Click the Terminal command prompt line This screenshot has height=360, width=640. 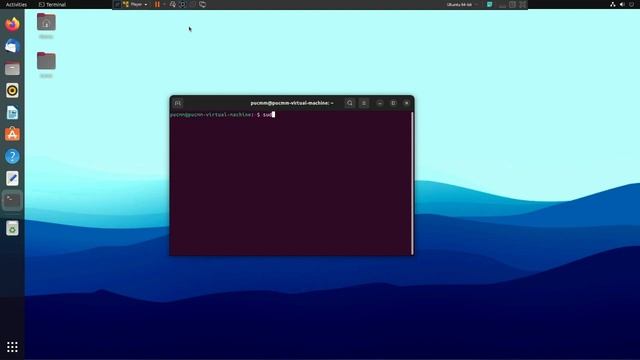[222, 115]
